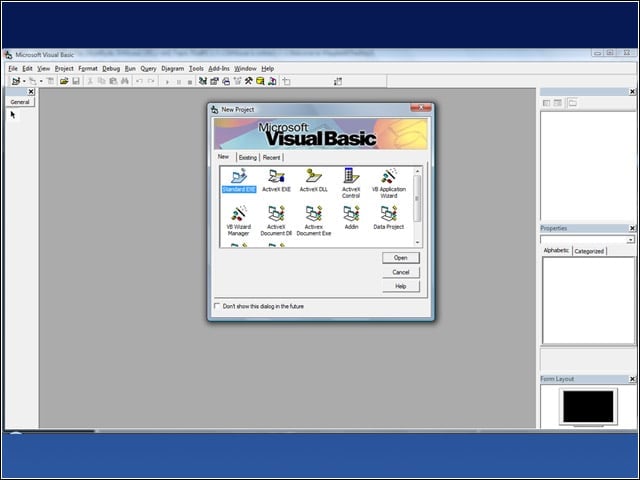Select the ActiveX Document Exe project type
Screen dimensions: 640x480
pyautogui.click(x=313, y=221)
